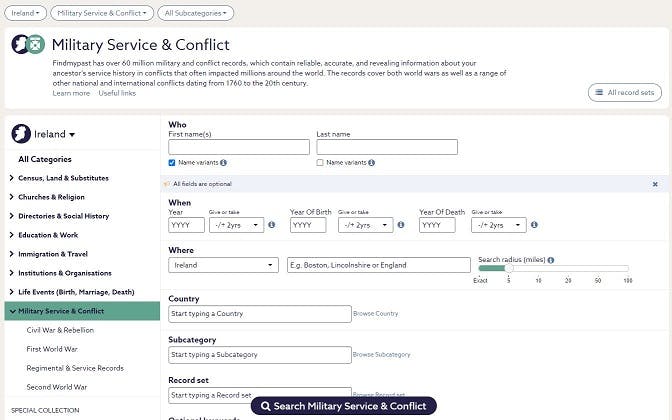Click Browse Subcategory link
Screen dimensions: 672x420
(381, 354)
